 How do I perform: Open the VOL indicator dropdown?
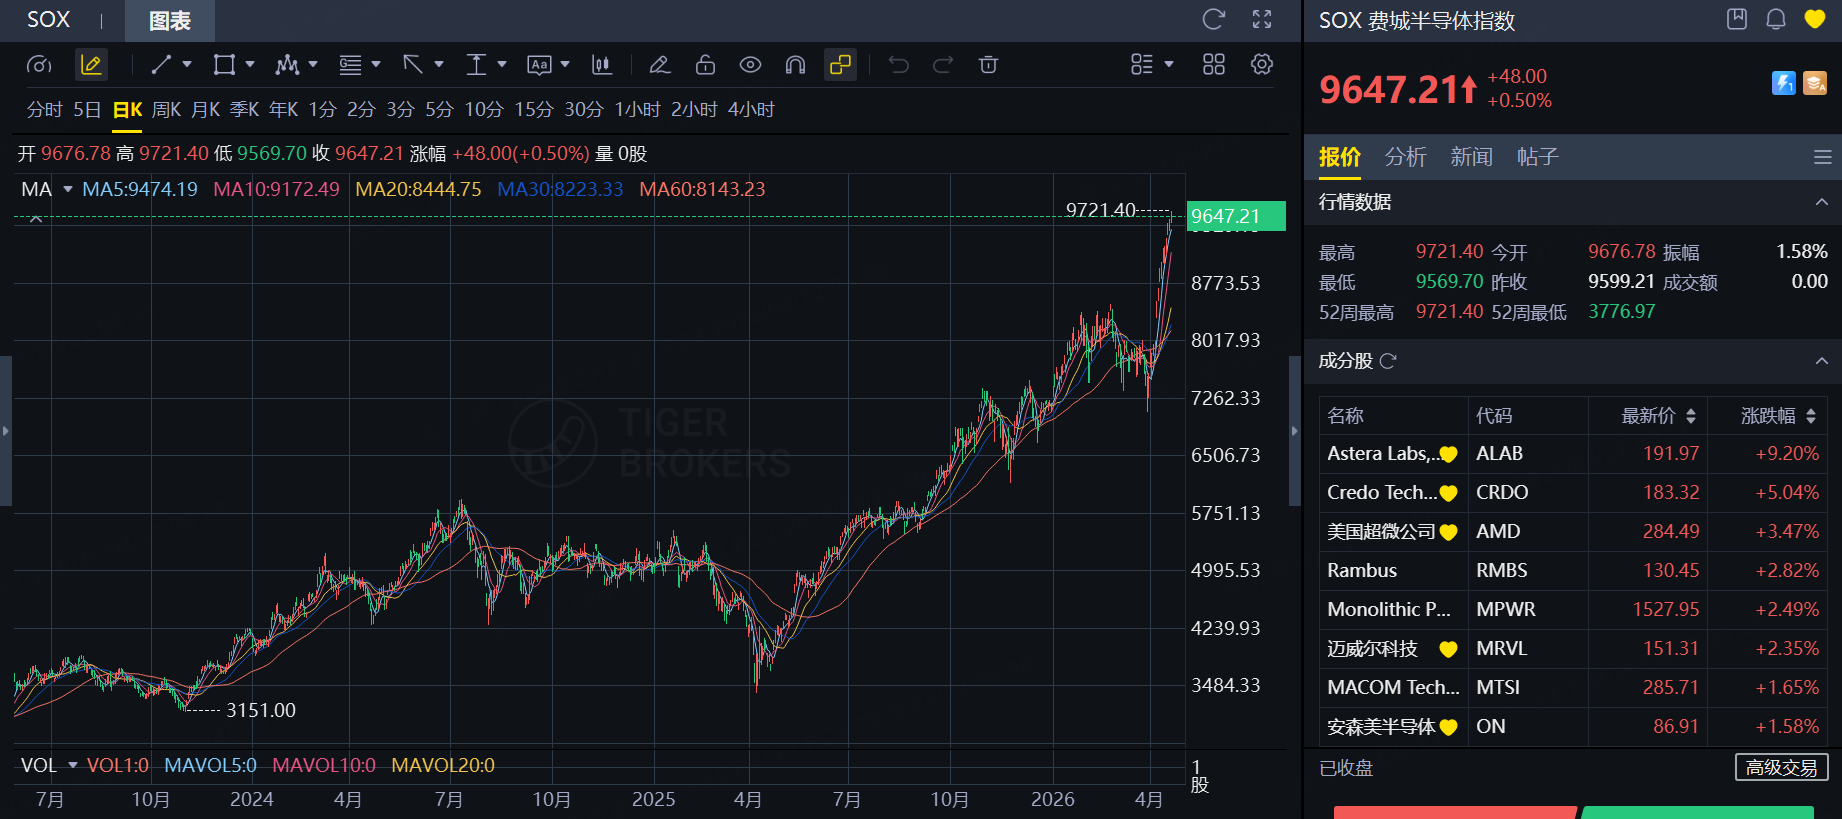72,765
